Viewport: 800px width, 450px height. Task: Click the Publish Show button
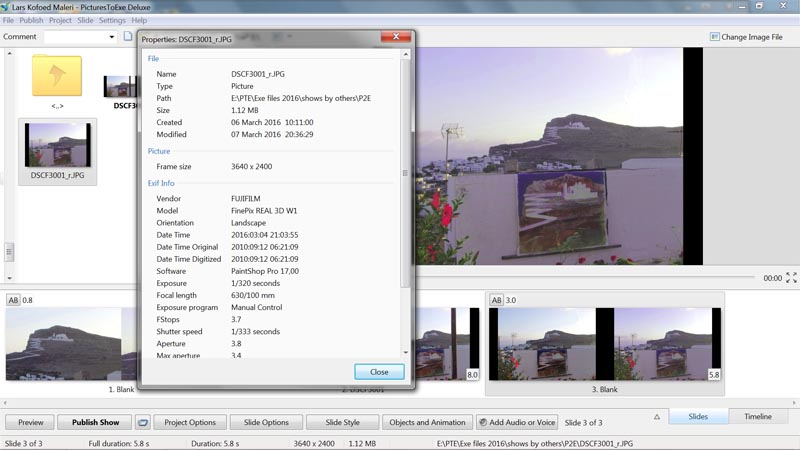(95, 422)
